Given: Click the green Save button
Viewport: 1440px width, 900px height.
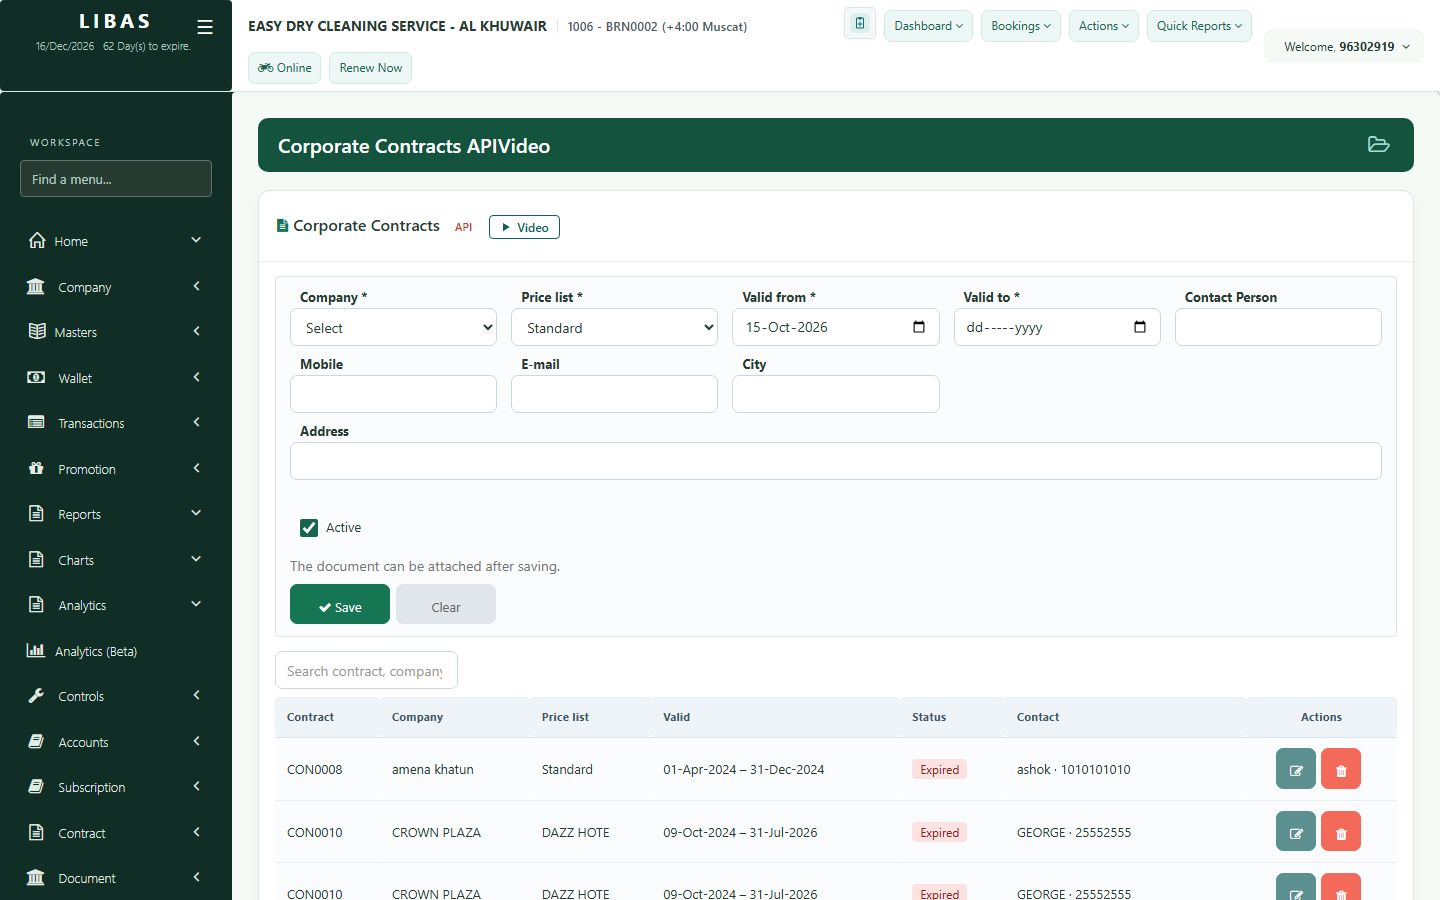Looking at the screenshot, I should [x=340, y=604].
